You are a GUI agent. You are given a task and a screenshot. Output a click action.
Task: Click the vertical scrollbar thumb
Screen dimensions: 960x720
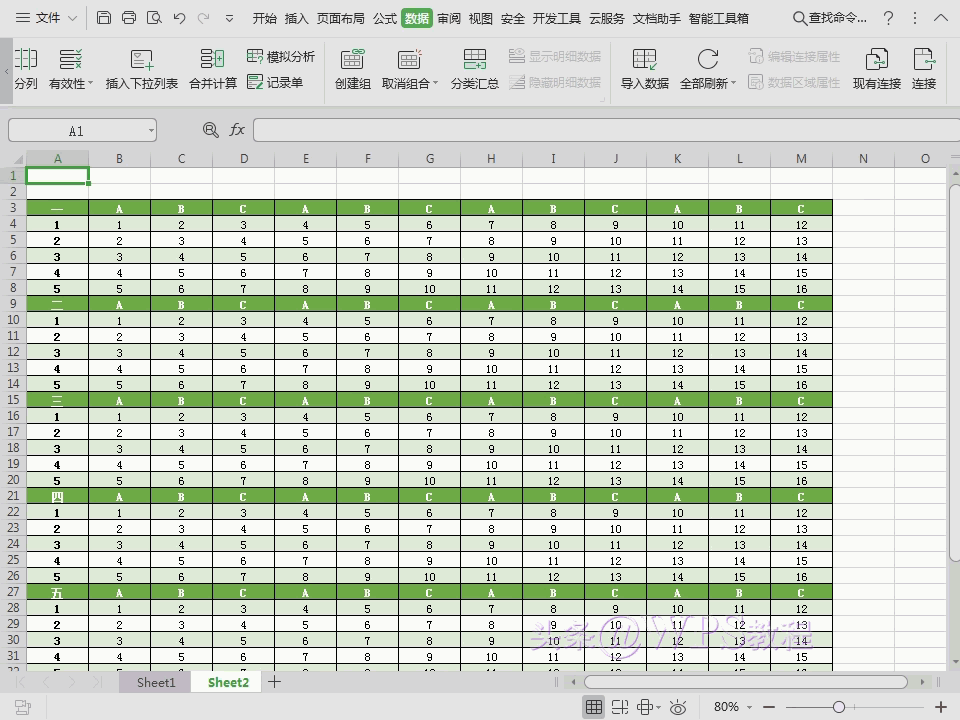coord(954,372)
